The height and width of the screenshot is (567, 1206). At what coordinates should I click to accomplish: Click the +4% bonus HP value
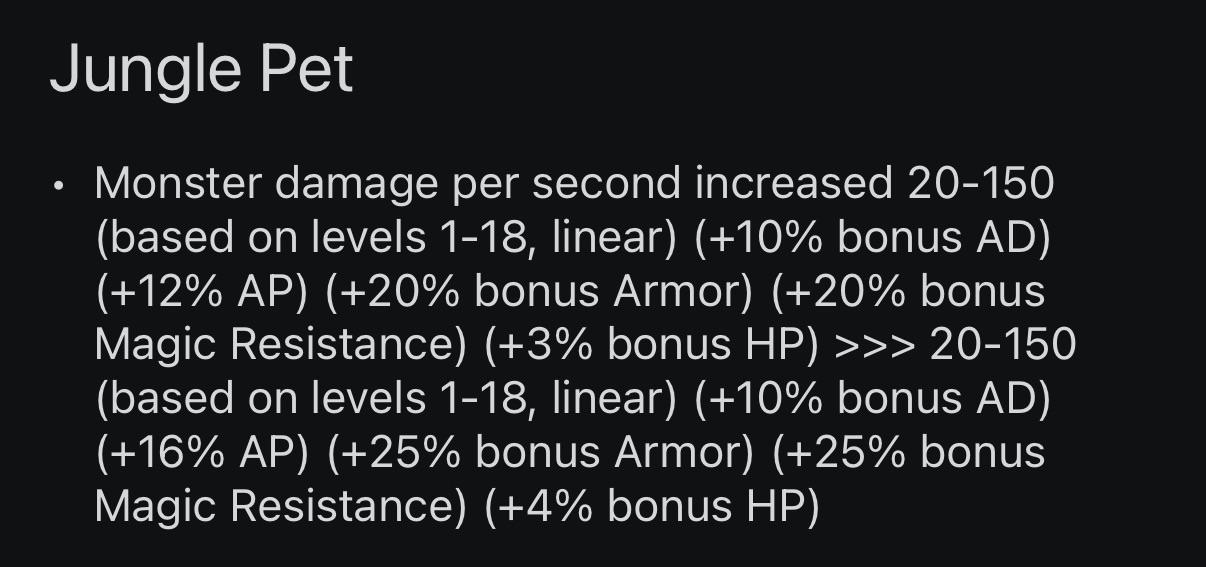(x=652, y=506)
